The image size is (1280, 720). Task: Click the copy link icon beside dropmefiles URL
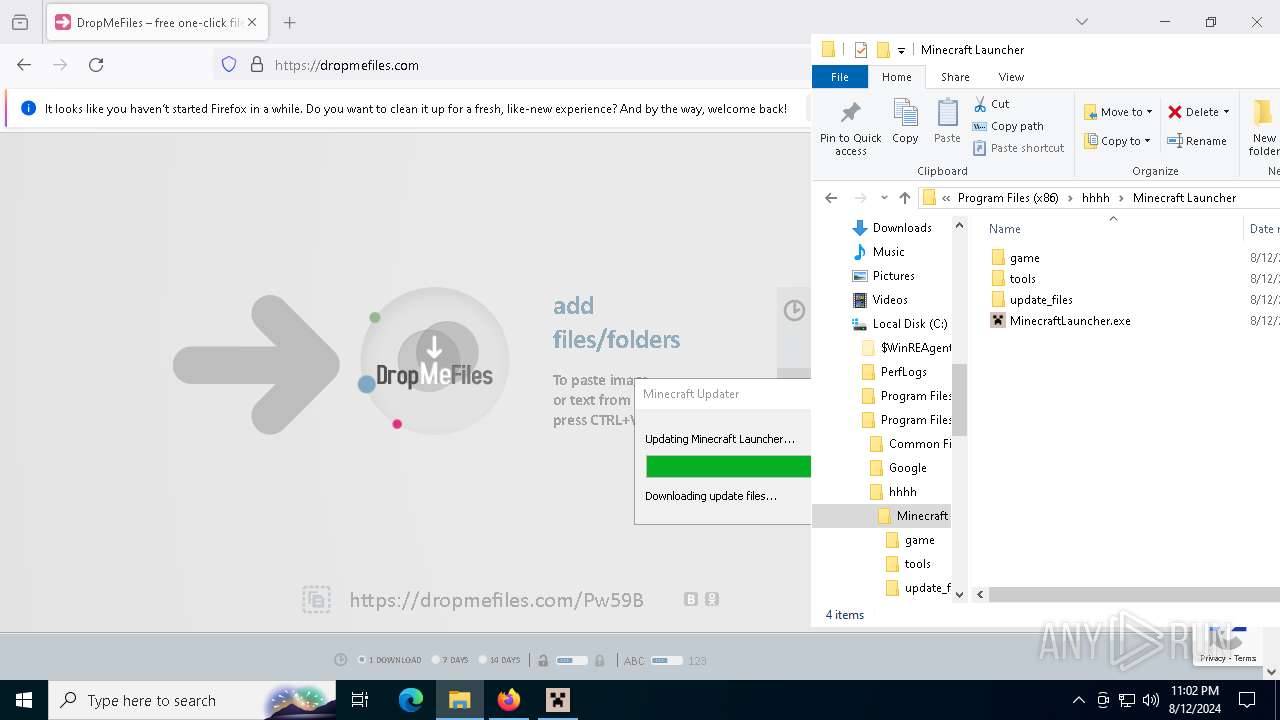tap(316, 600)
